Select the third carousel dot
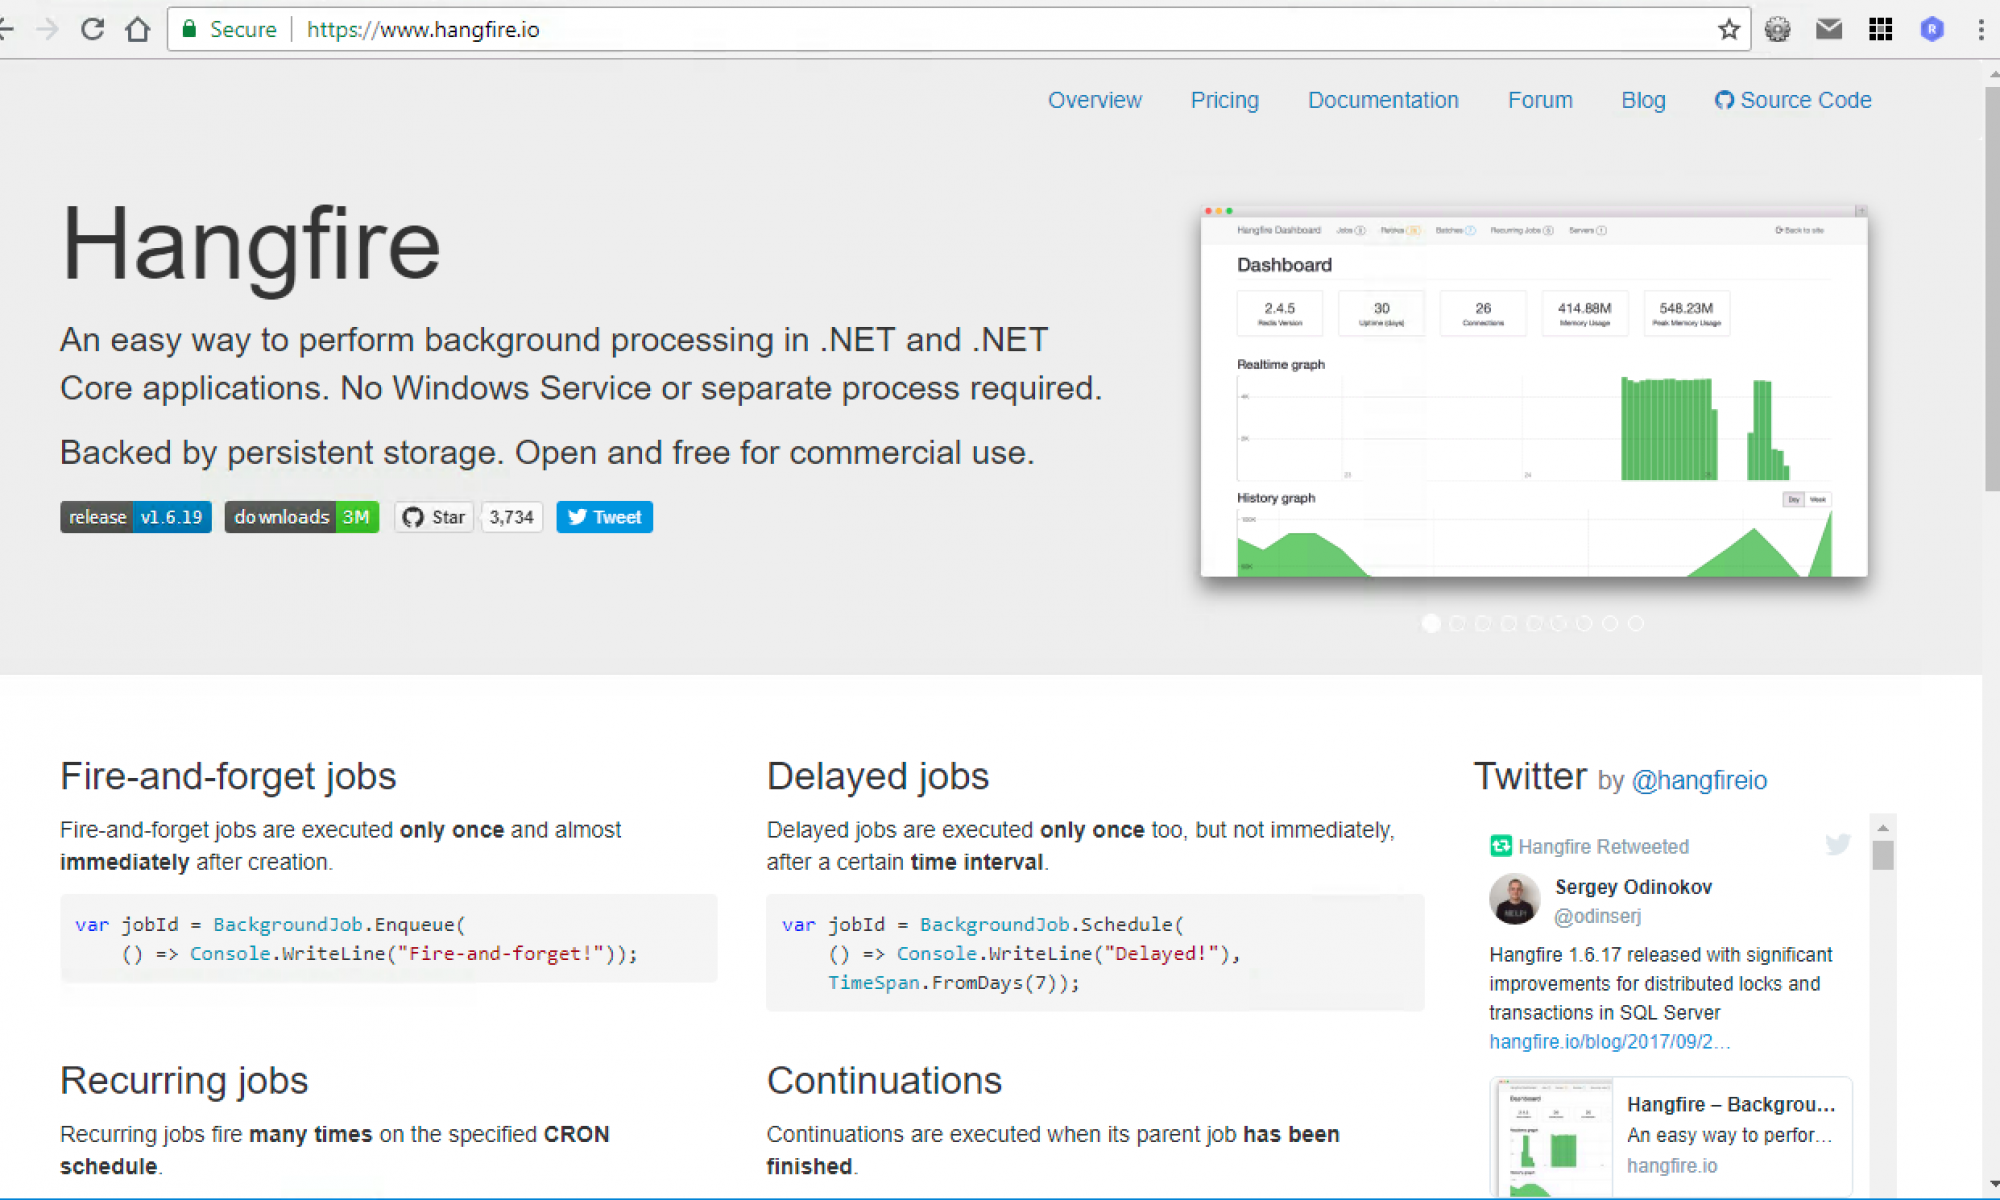This screenshot has width=2000, height=1200. point(1483,623)
